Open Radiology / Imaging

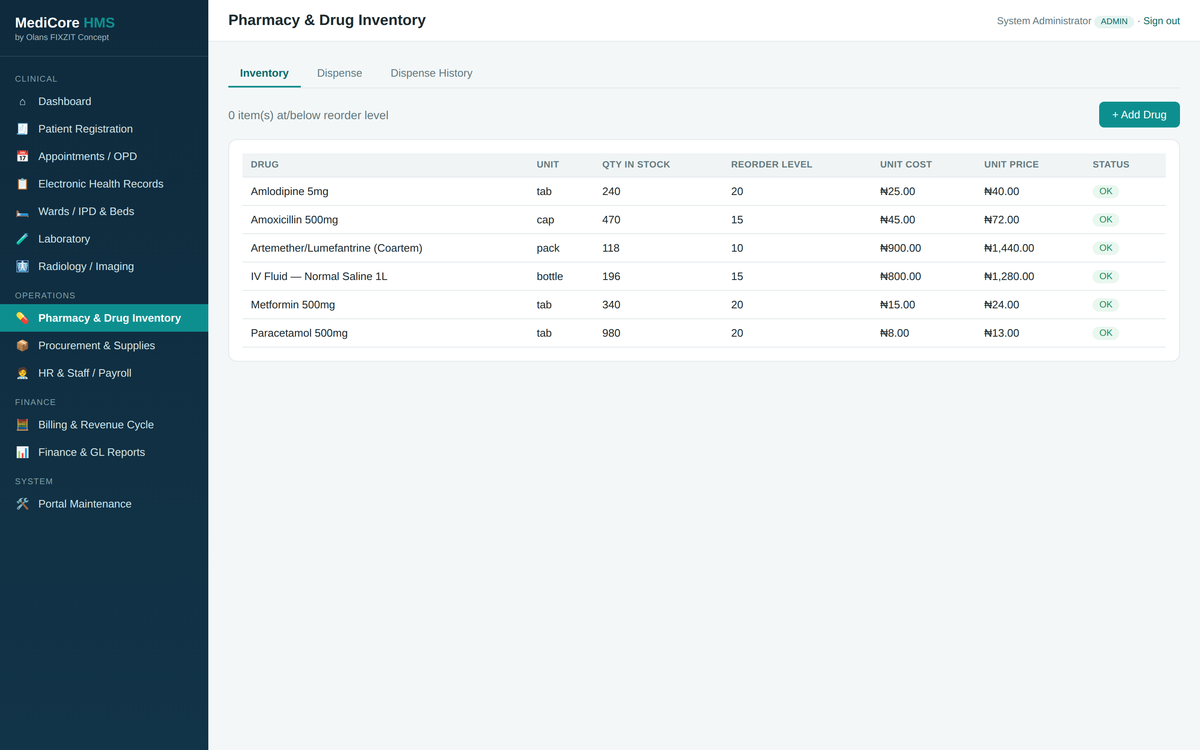point(104,266)
